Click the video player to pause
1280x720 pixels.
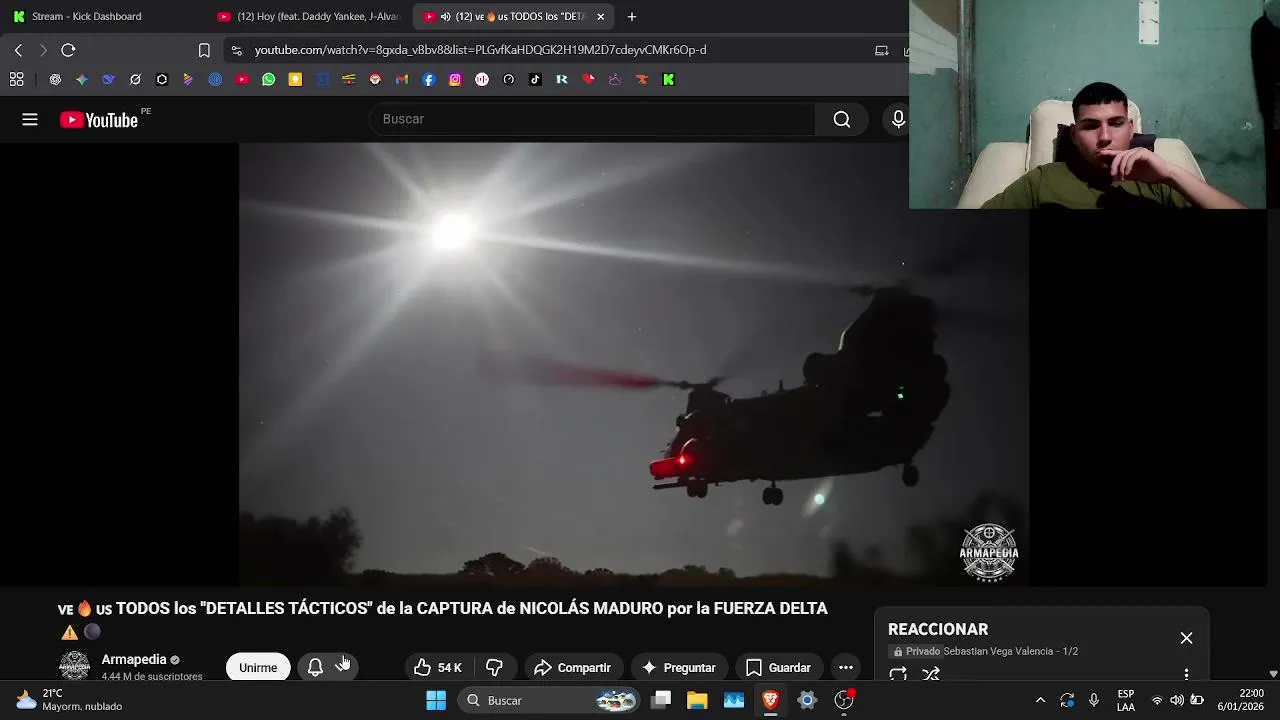(x=634, y=364)
